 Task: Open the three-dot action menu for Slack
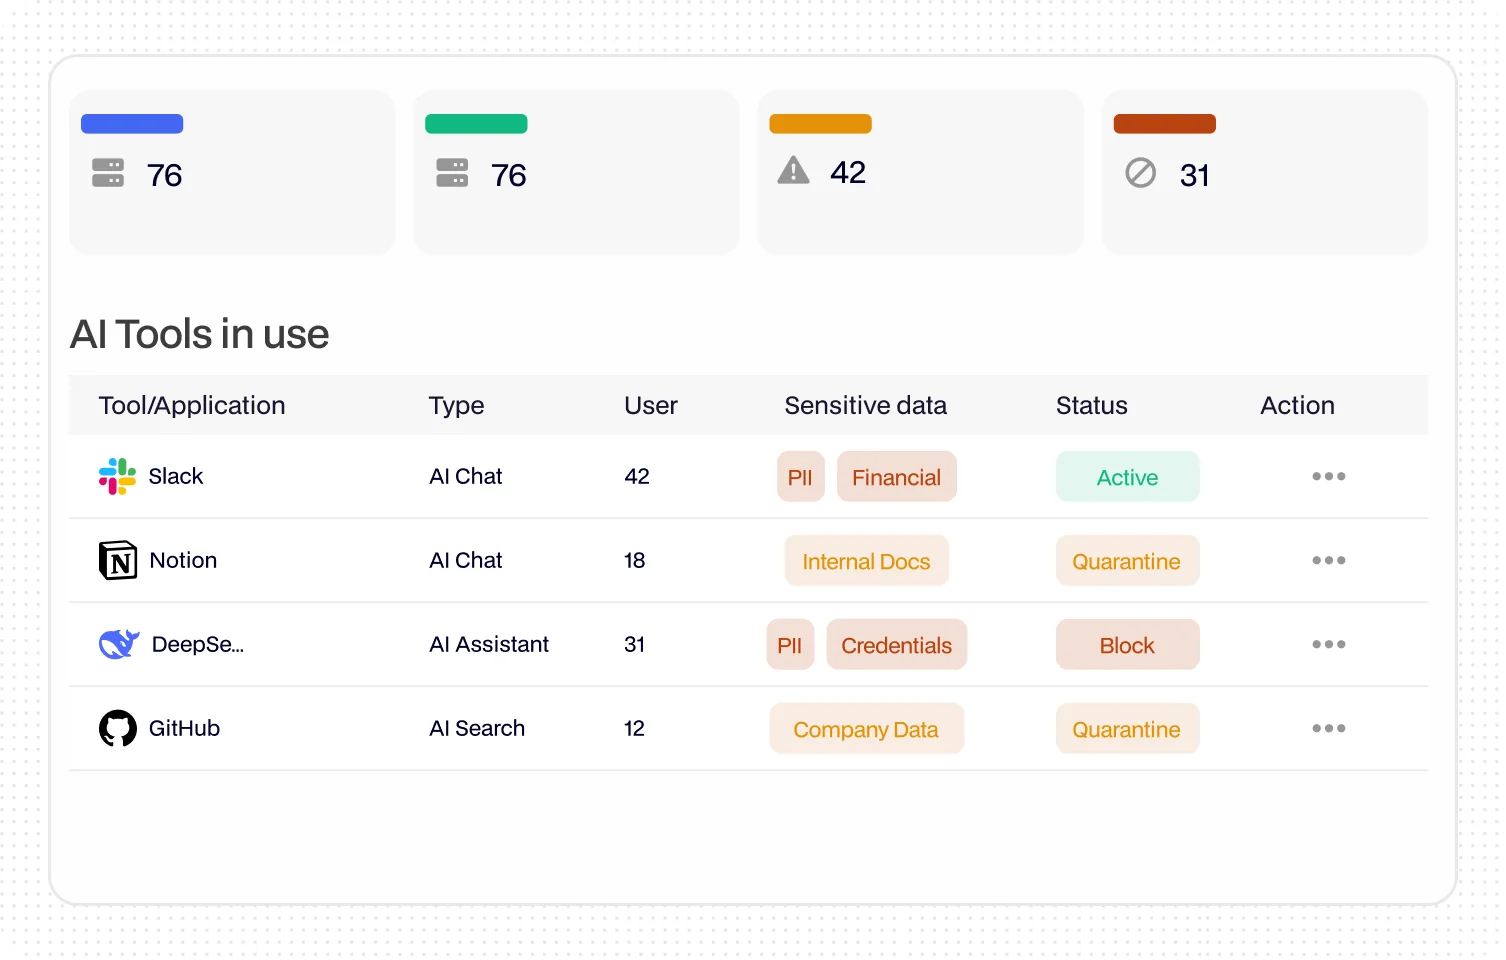coord(1329,476)
